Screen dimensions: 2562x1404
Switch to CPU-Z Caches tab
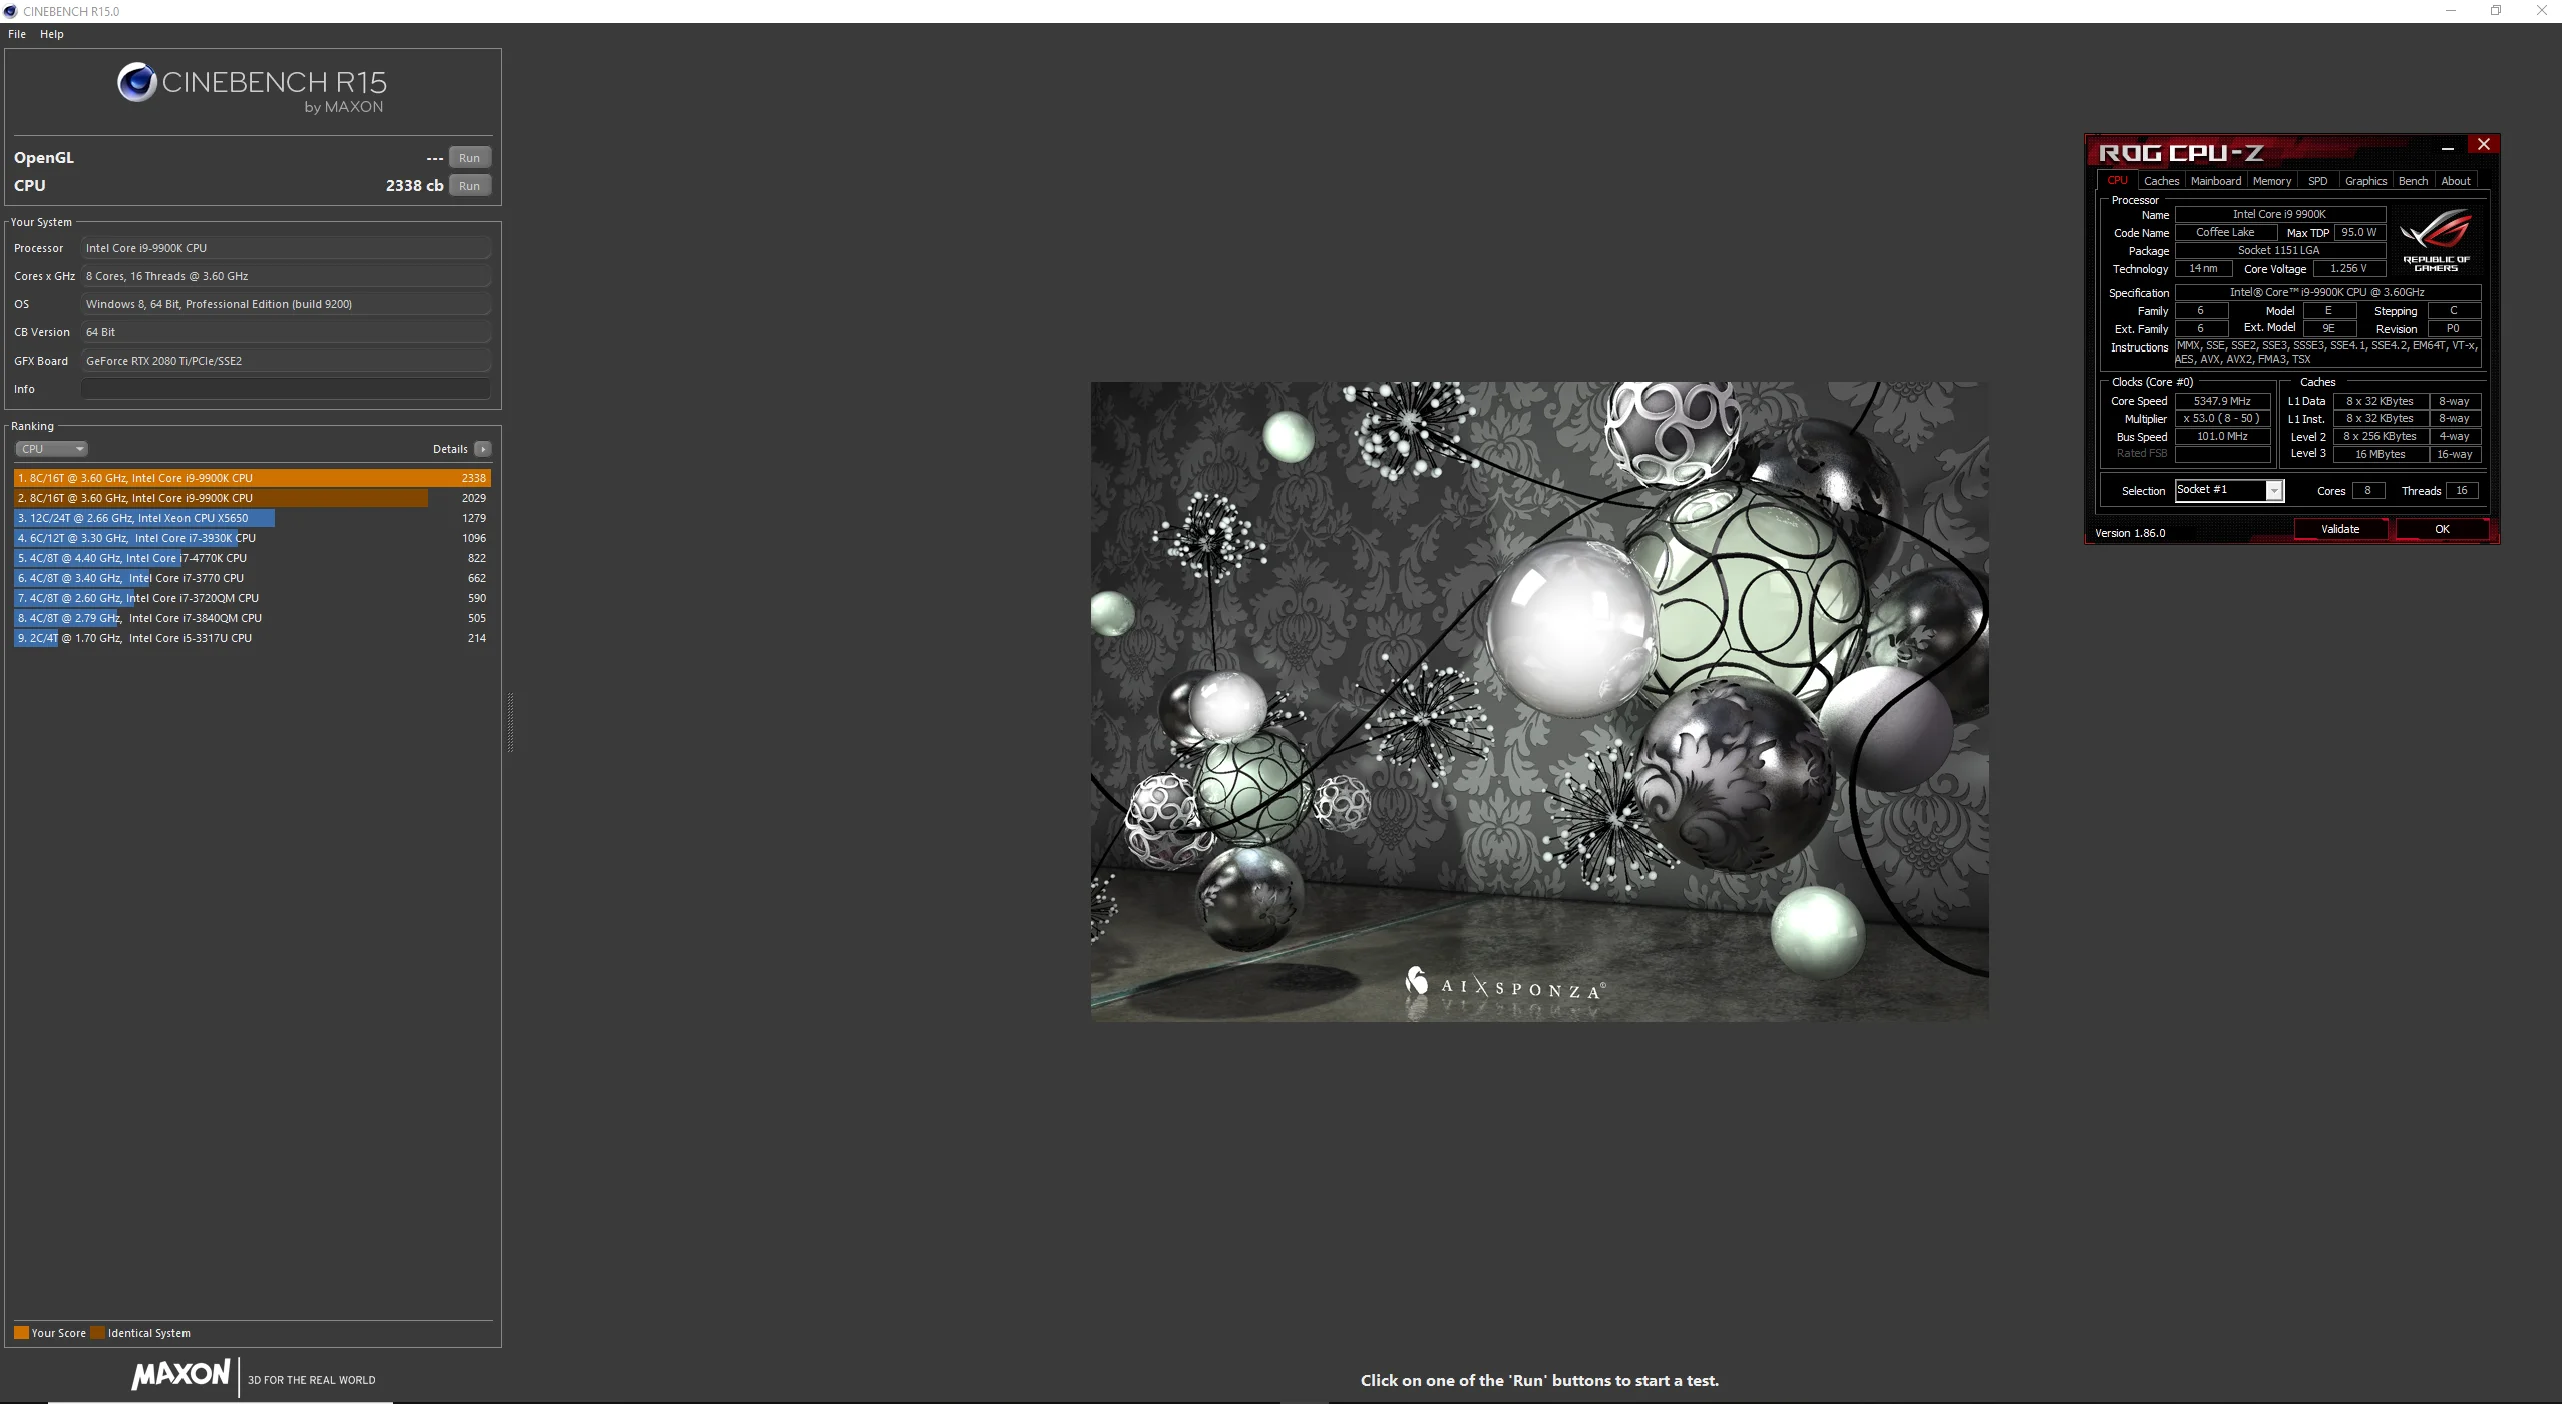pyautogui.click(x=2161, y=181)
